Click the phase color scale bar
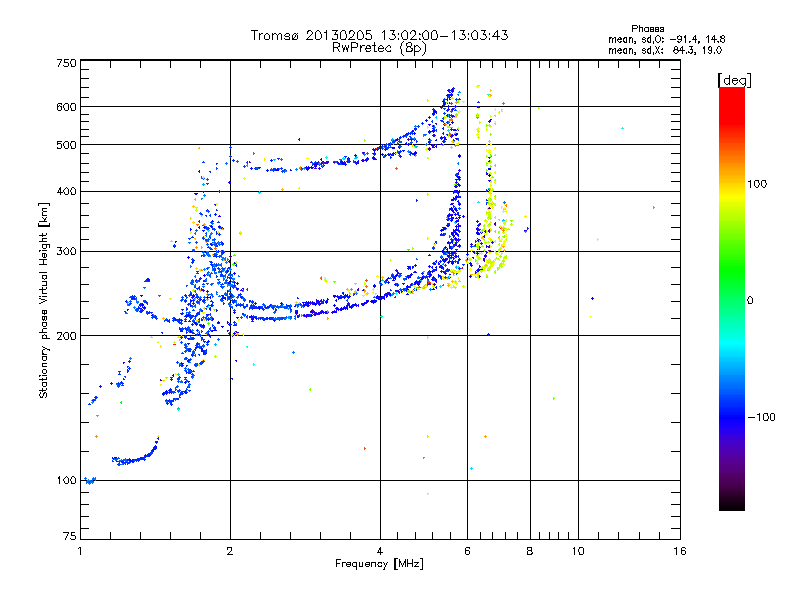 (732, 299)
